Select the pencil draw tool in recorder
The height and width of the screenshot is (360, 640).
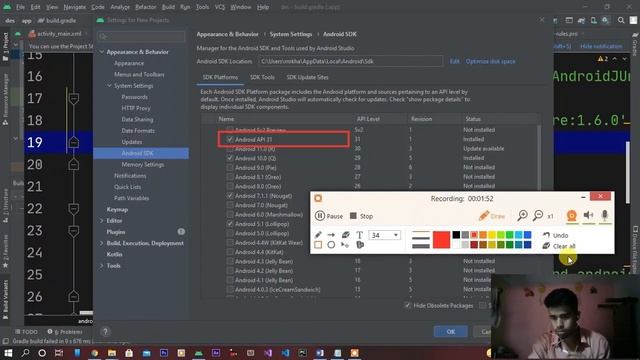(318, 235)
